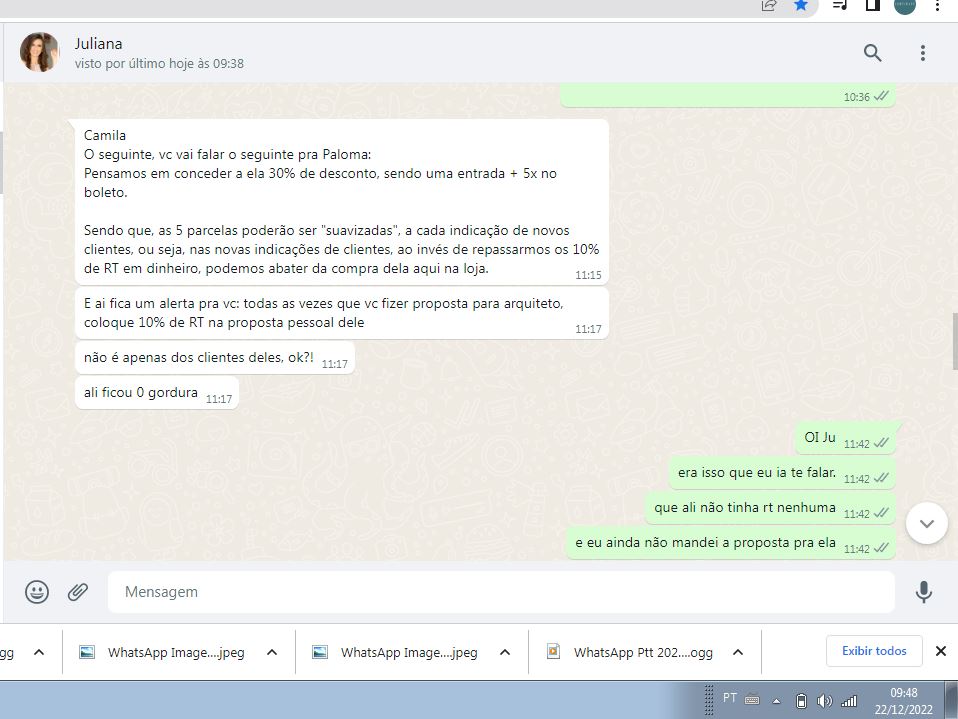Expand options for leftmost cut-off ogg download
This screenshot has height=719, width=958.
39,652
